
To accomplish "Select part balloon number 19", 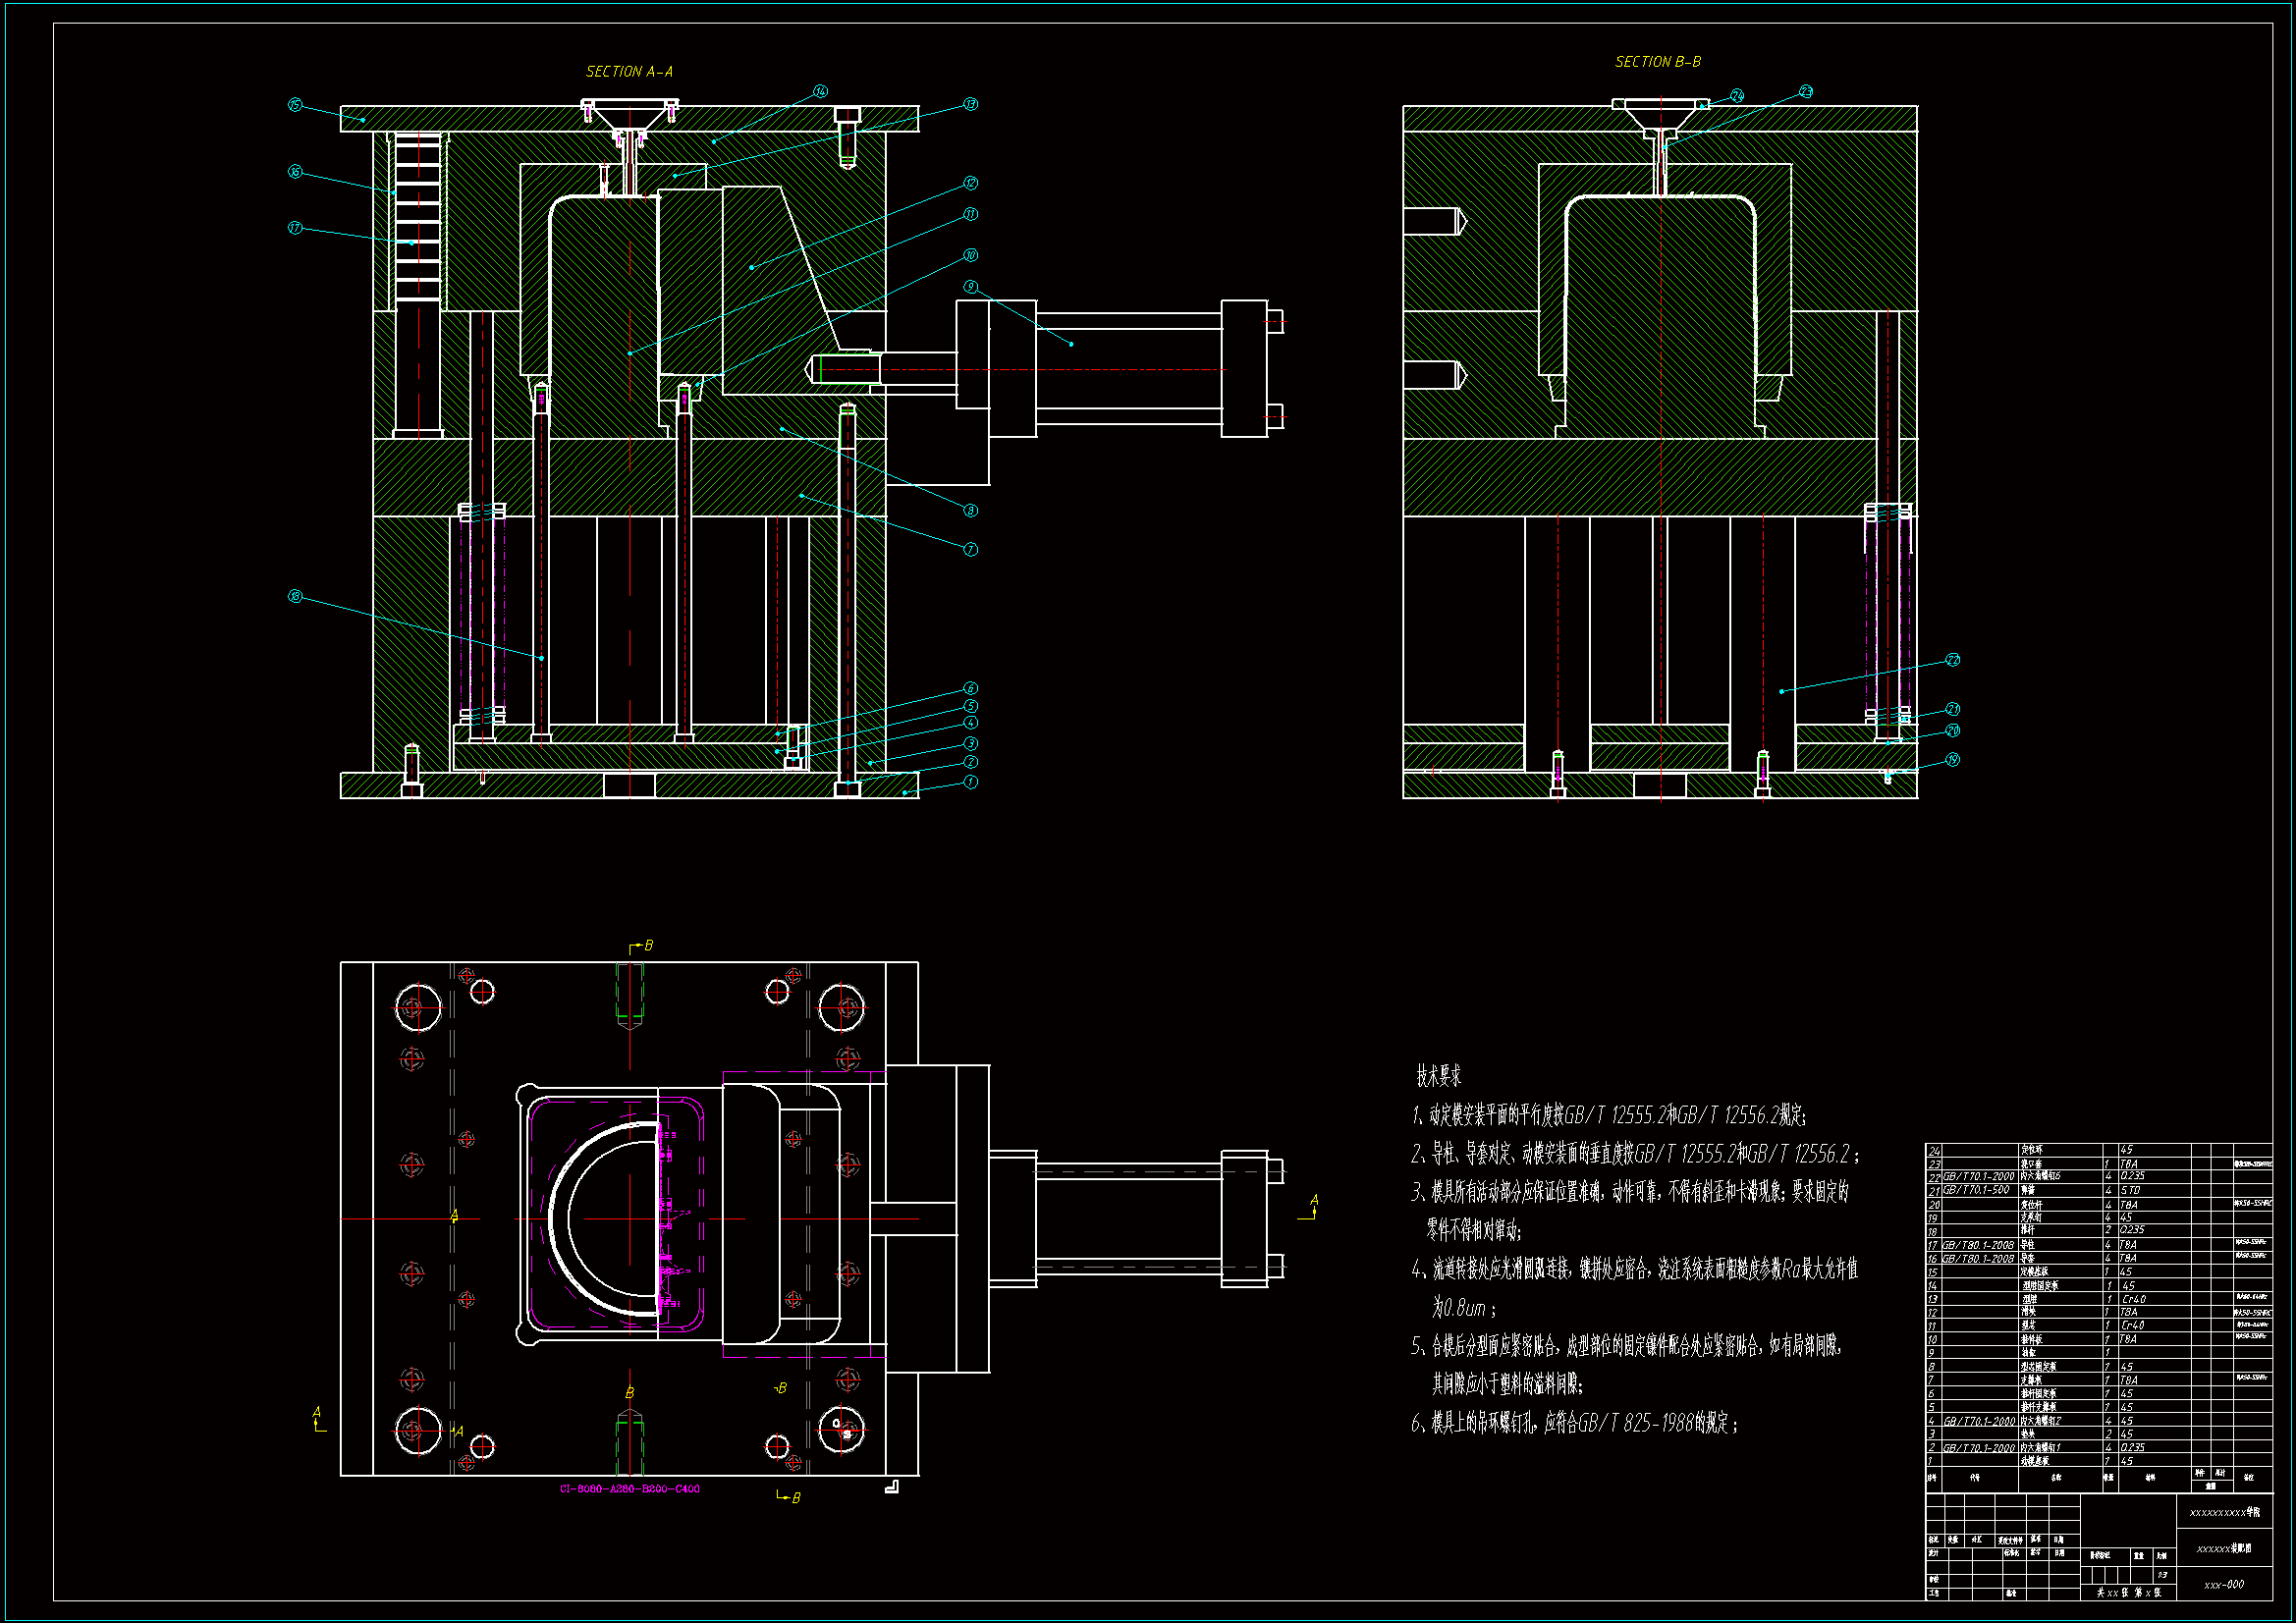I will point(1953,760).
